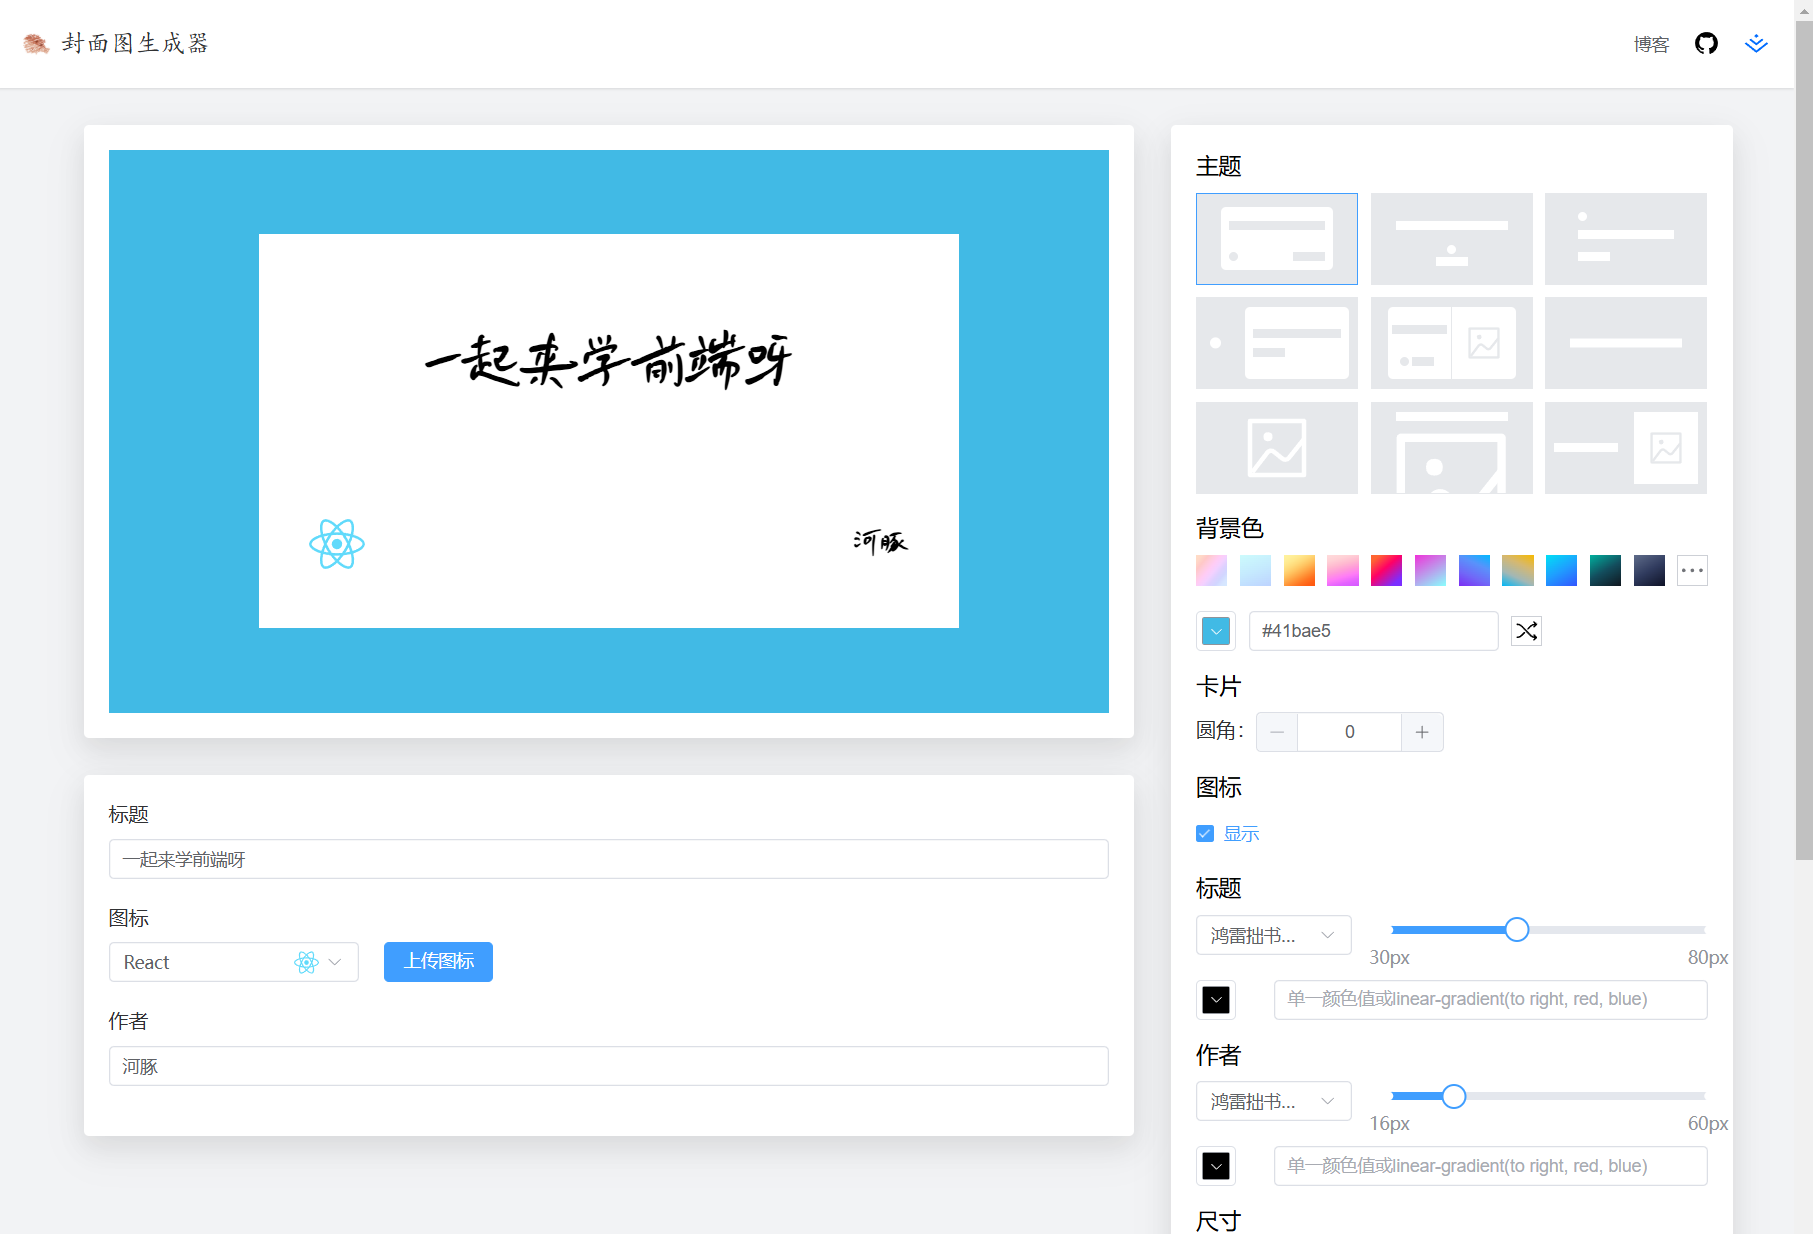Image resolution: width=1813 pixels, height=1234 pixels.
Task: Click the shuffle random background color icon
Action: click(1526, 631)
